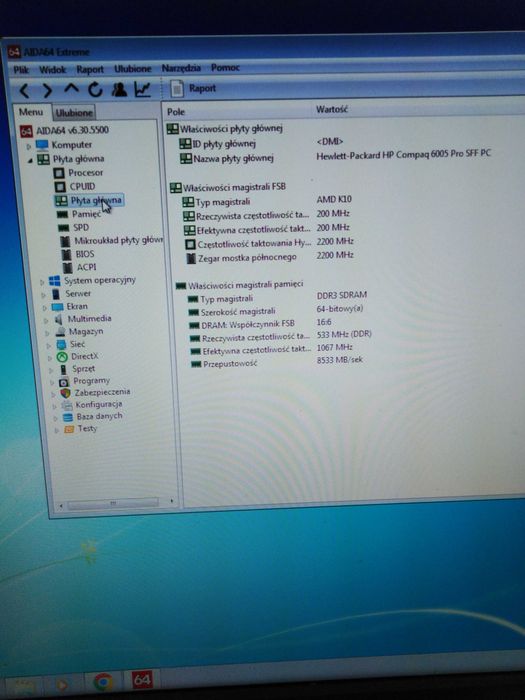Viewport: 525px width, 700px height.
Task: Click the icon beside Konfiguracja
Action: point(67,405)
